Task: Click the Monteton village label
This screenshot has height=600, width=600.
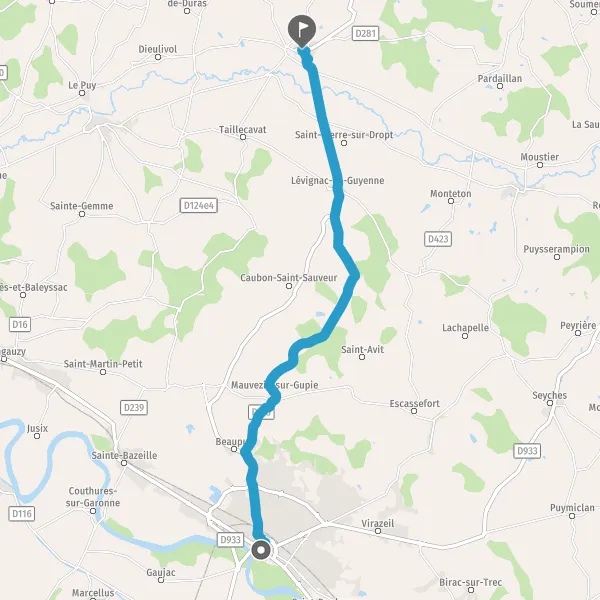Action: click(451, 194)
